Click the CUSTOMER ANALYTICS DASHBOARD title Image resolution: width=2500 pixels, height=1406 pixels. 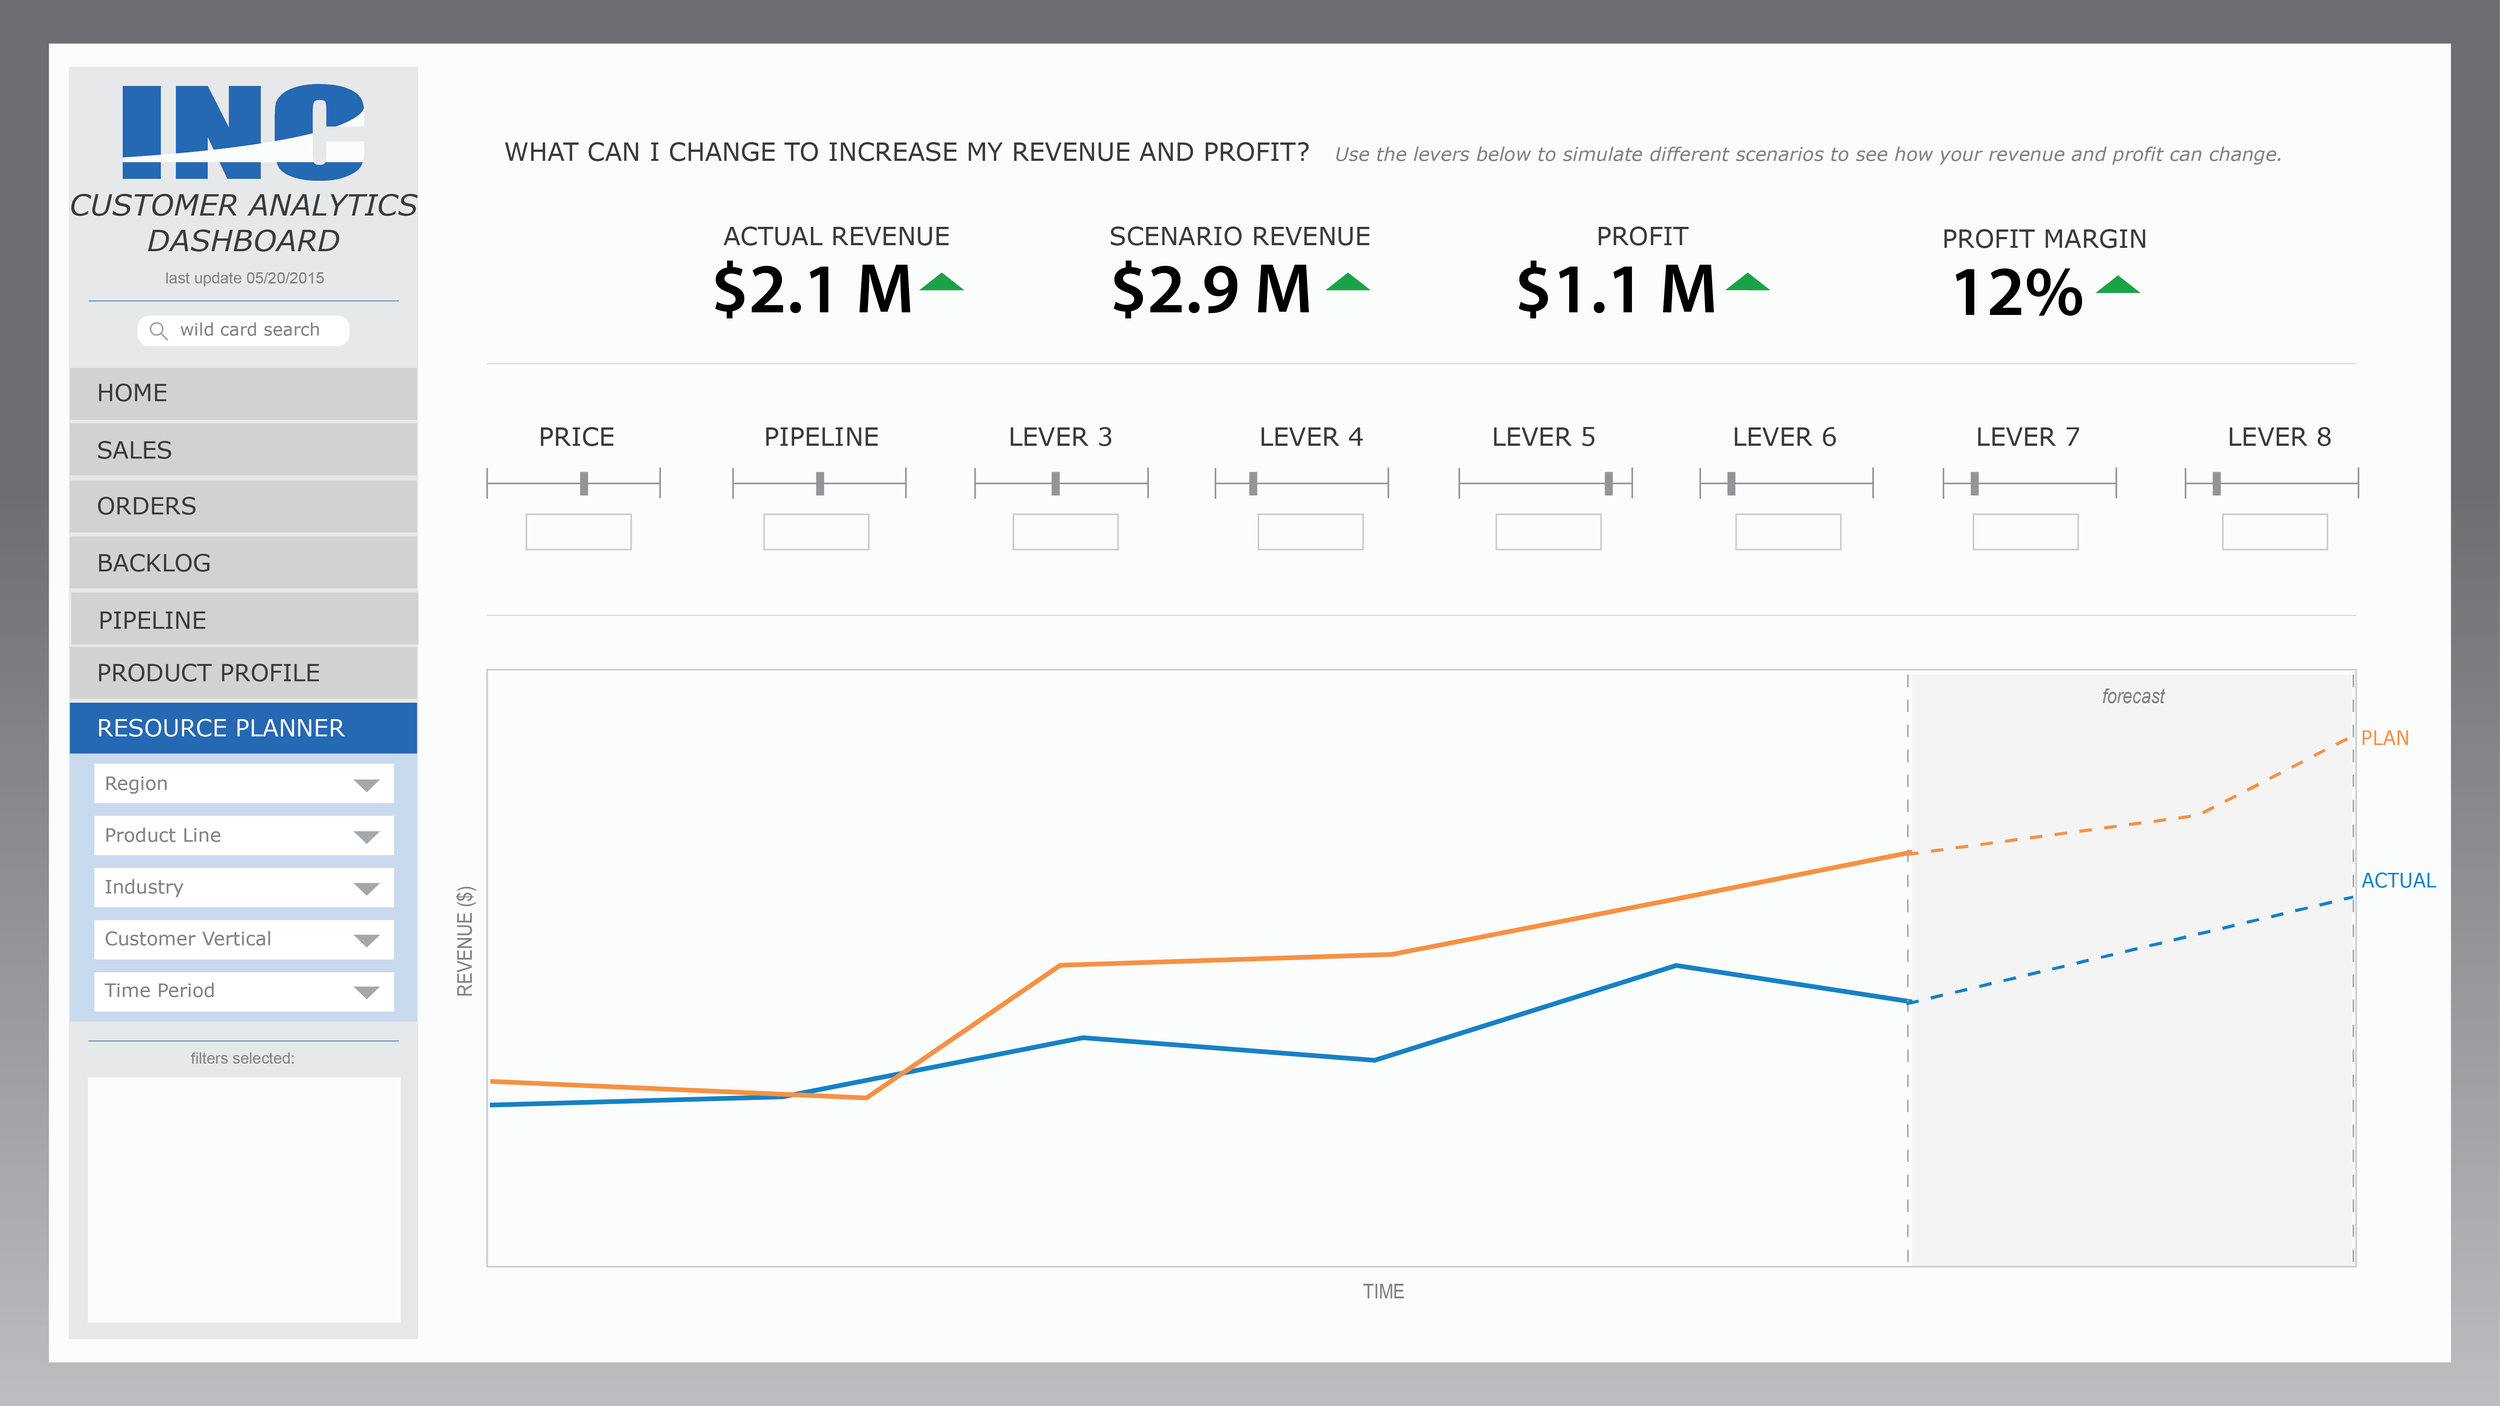pyautogui.click(x=243, y=223)
